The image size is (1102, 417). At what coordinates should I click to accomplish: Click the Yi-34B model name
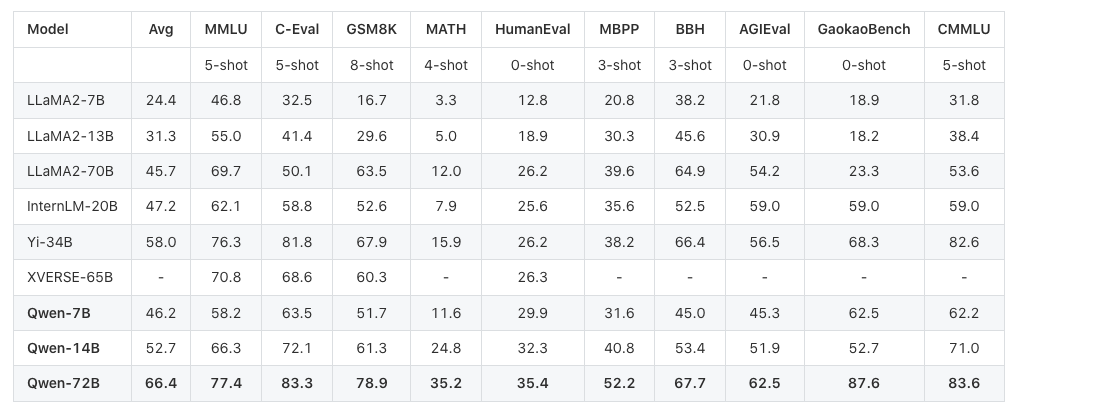click(50, 242)
